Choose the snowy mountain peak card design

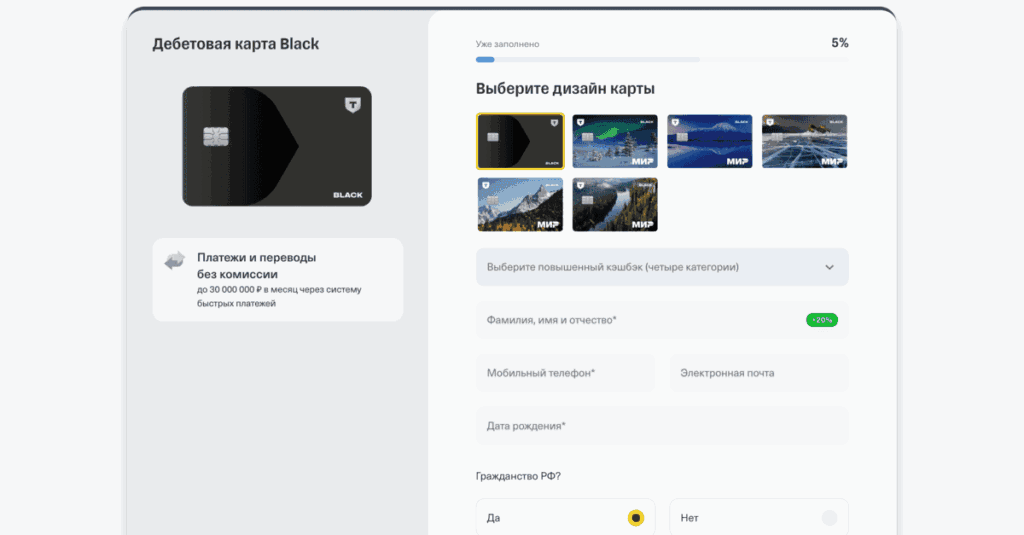coord(520,205)
